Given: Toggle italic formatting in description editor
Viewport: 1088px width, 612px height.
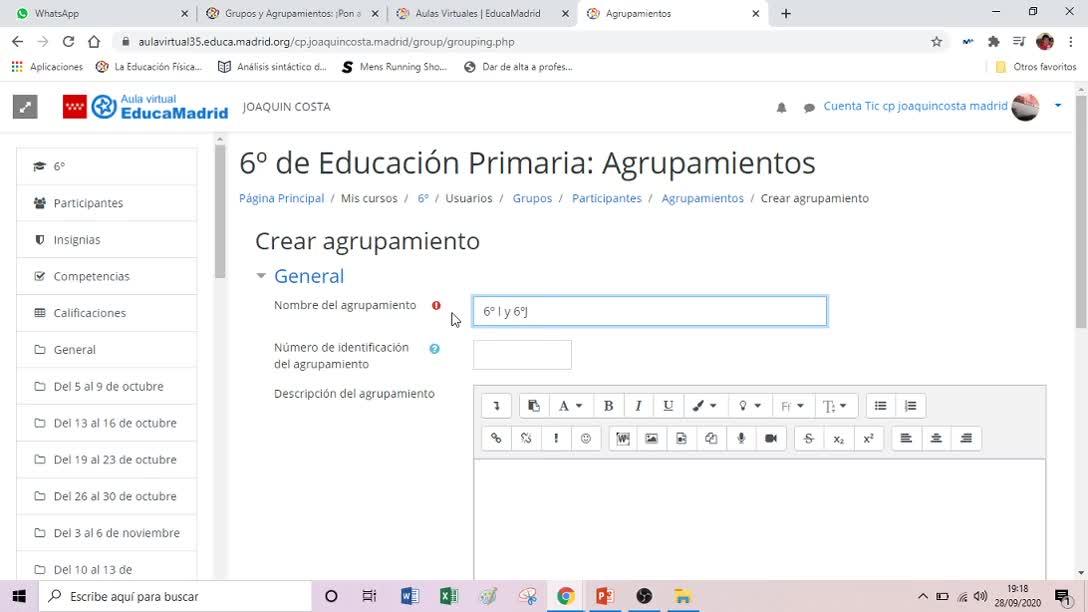Looking at the screenshot, I should click(638, 406).
